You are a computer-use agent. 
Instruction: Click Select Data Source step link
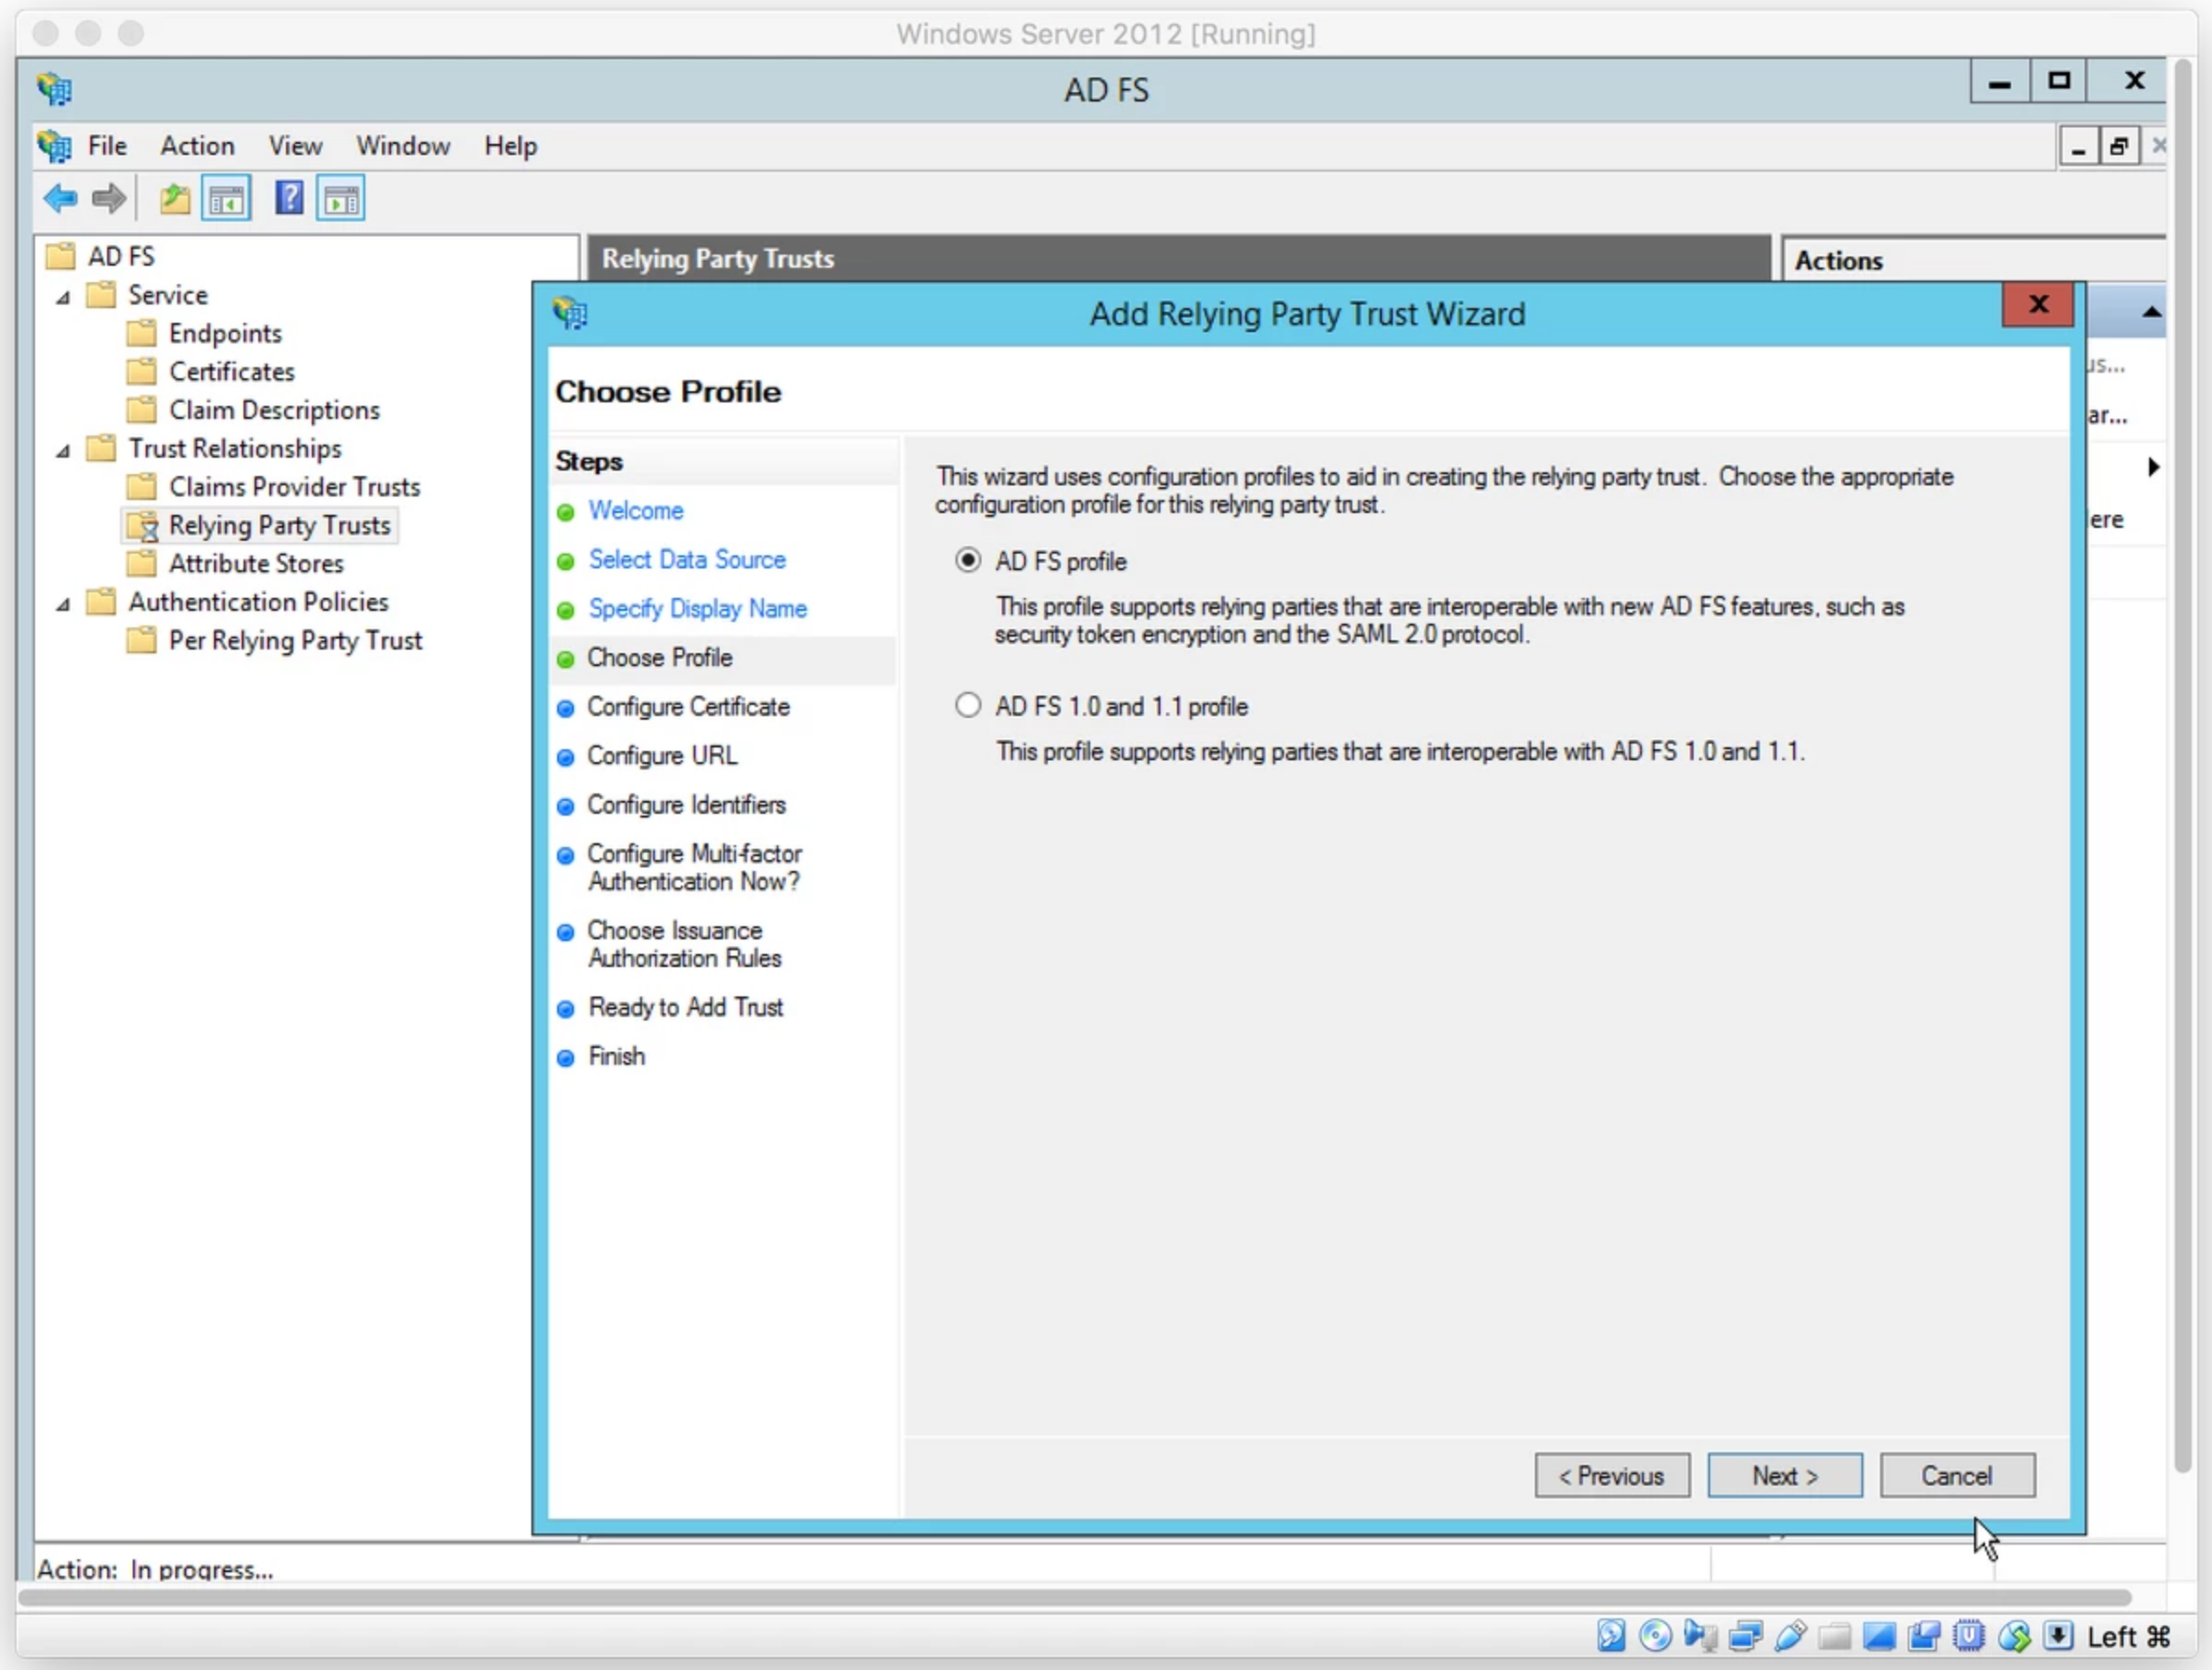(686, 559)
